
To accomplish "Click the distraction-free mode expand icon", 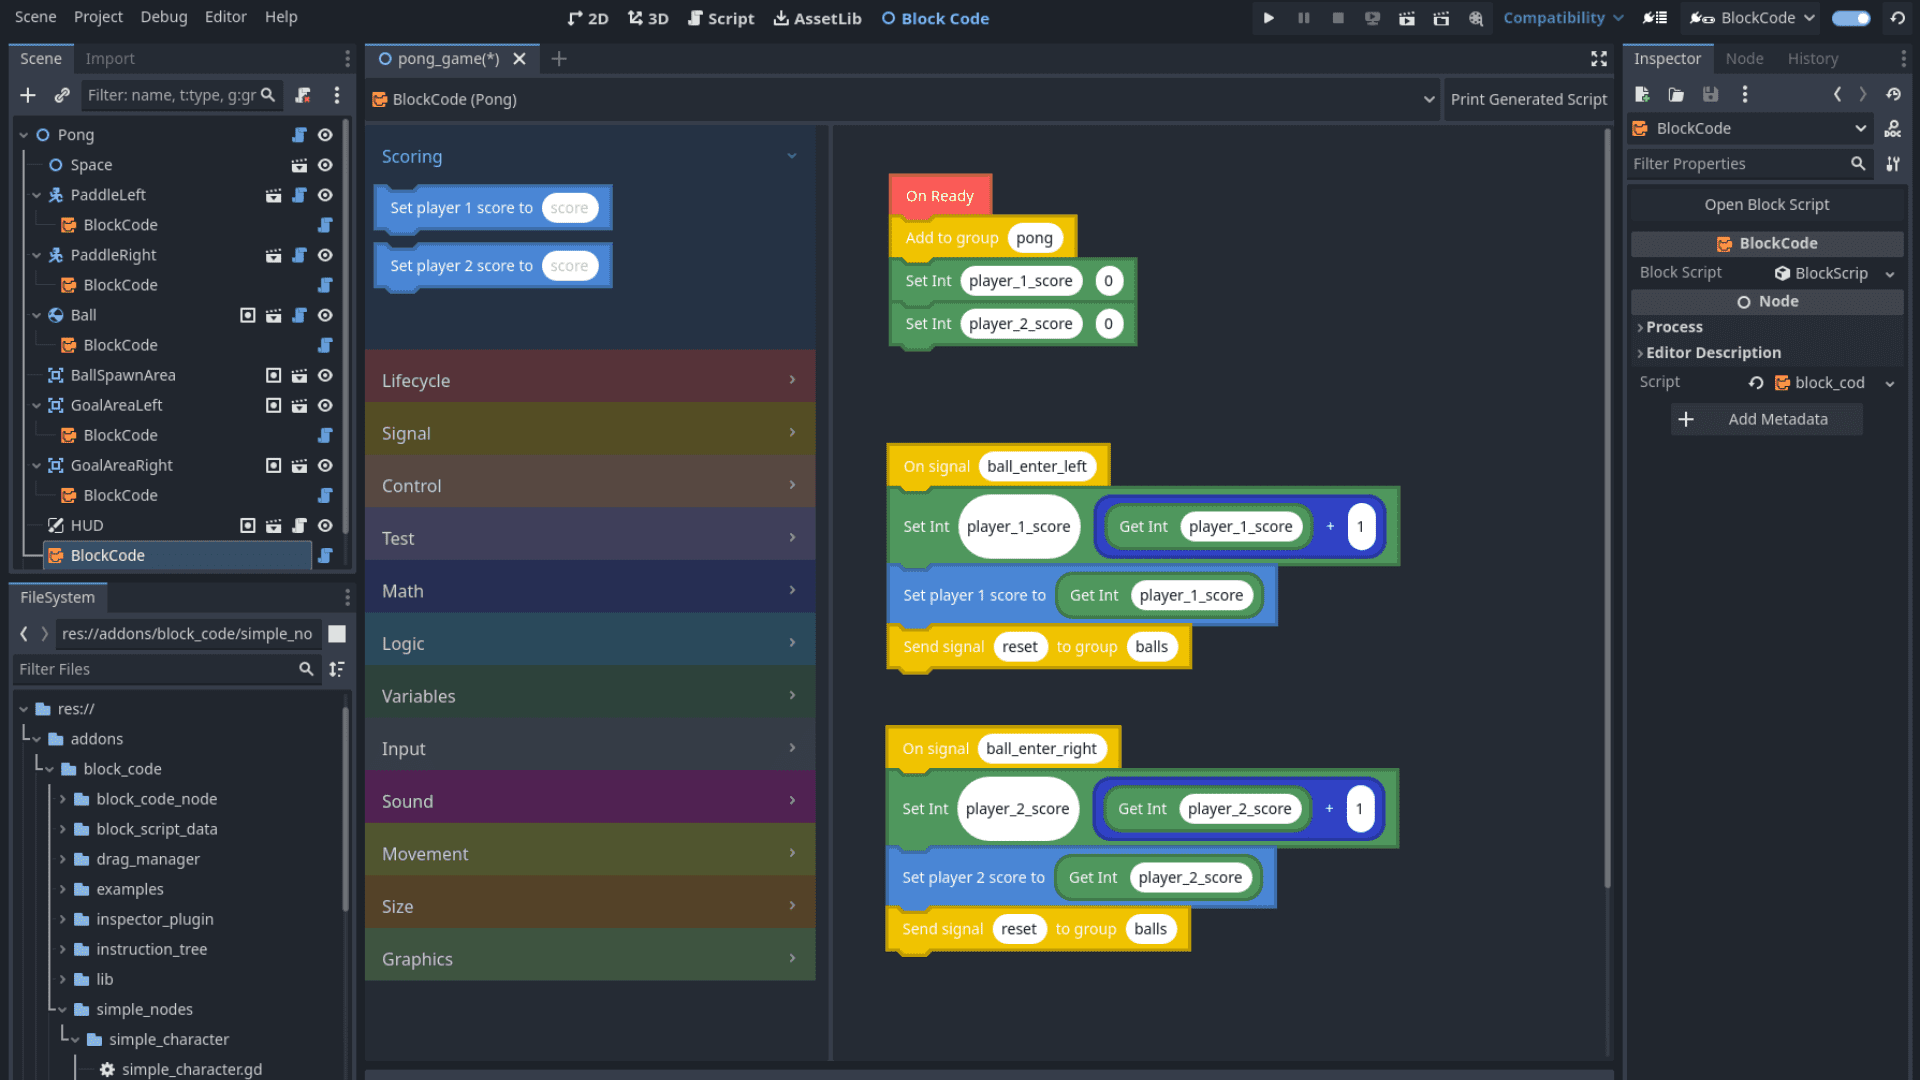I will tap(1599, 59).
